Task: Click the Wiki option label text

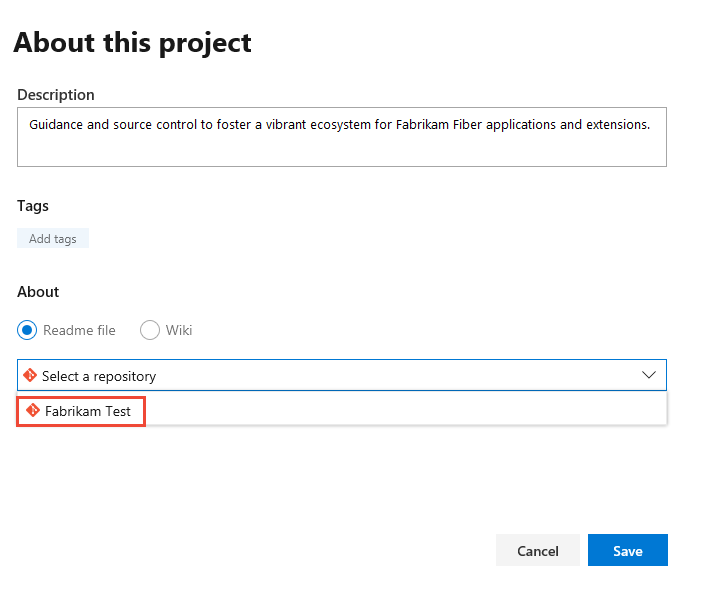Action: (178, 330)
